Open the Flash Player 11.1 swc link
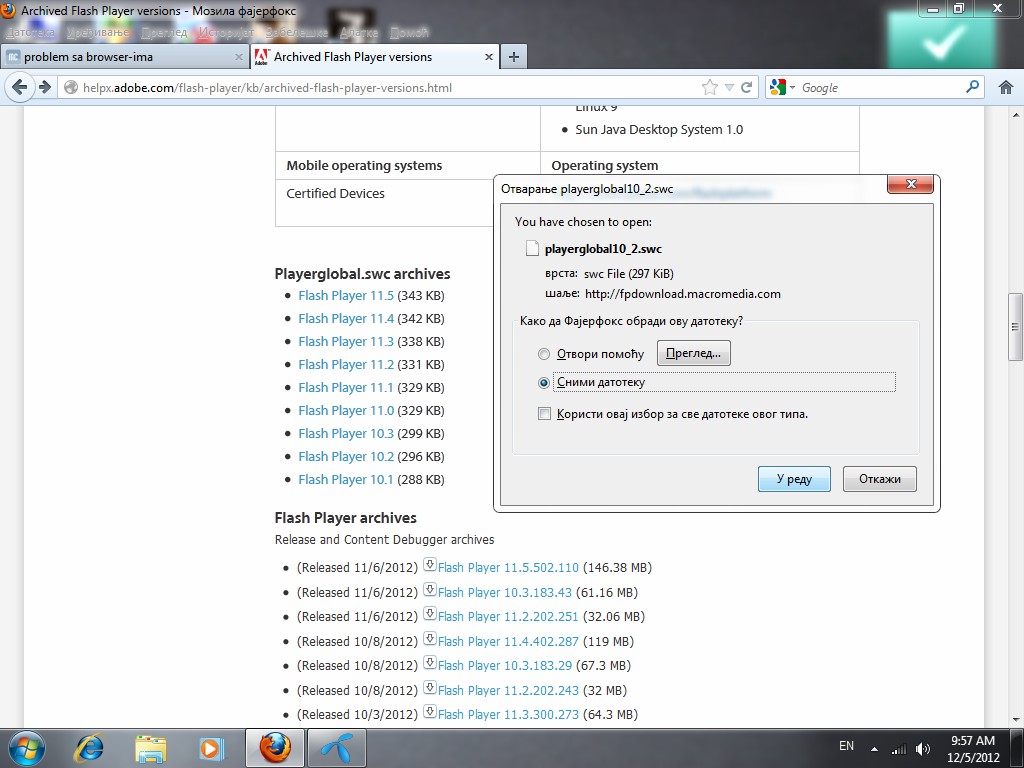This screenshot has width=1024, height=768. pos(346,387)
